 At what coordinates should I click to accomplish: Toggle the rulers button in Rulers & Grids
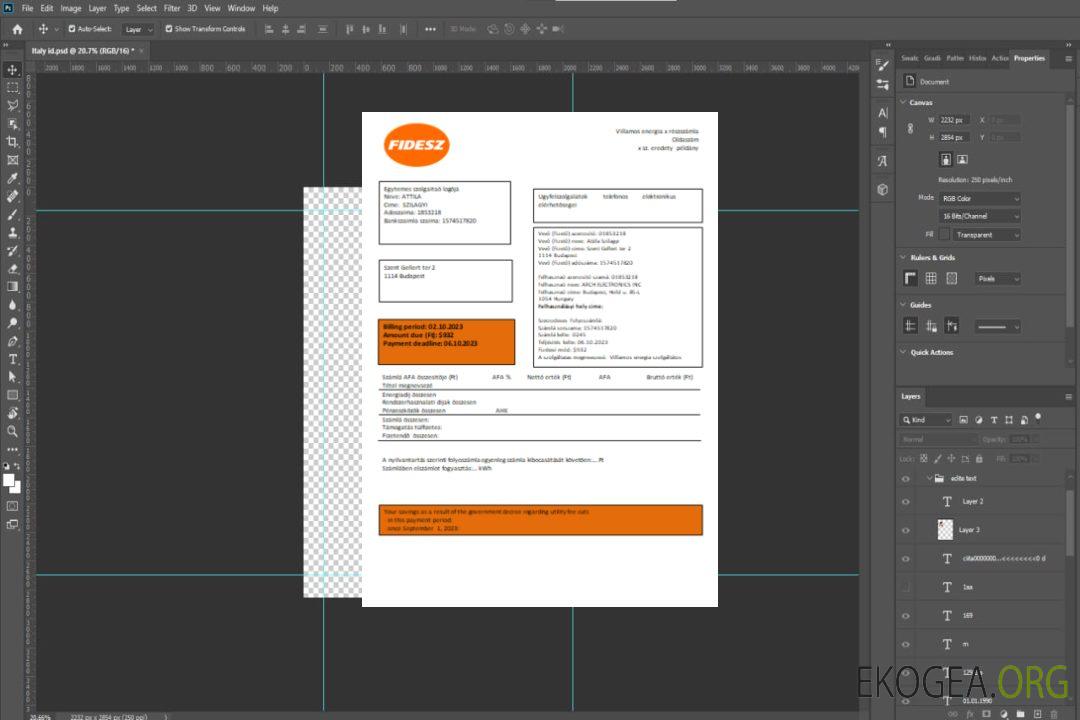pyautogui.click(x=910, y=278)
